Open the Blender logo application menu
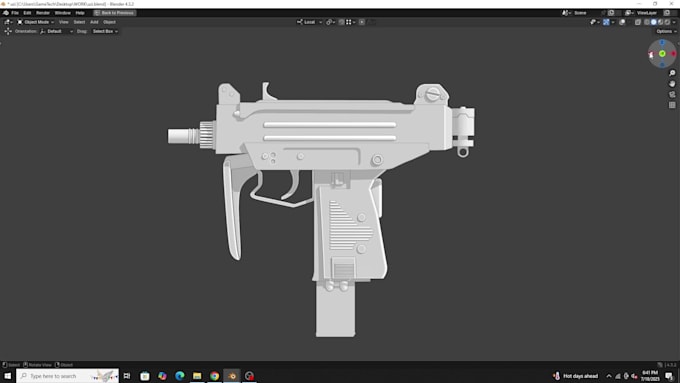This screenshot has width=680, height=383. [6, 13]
